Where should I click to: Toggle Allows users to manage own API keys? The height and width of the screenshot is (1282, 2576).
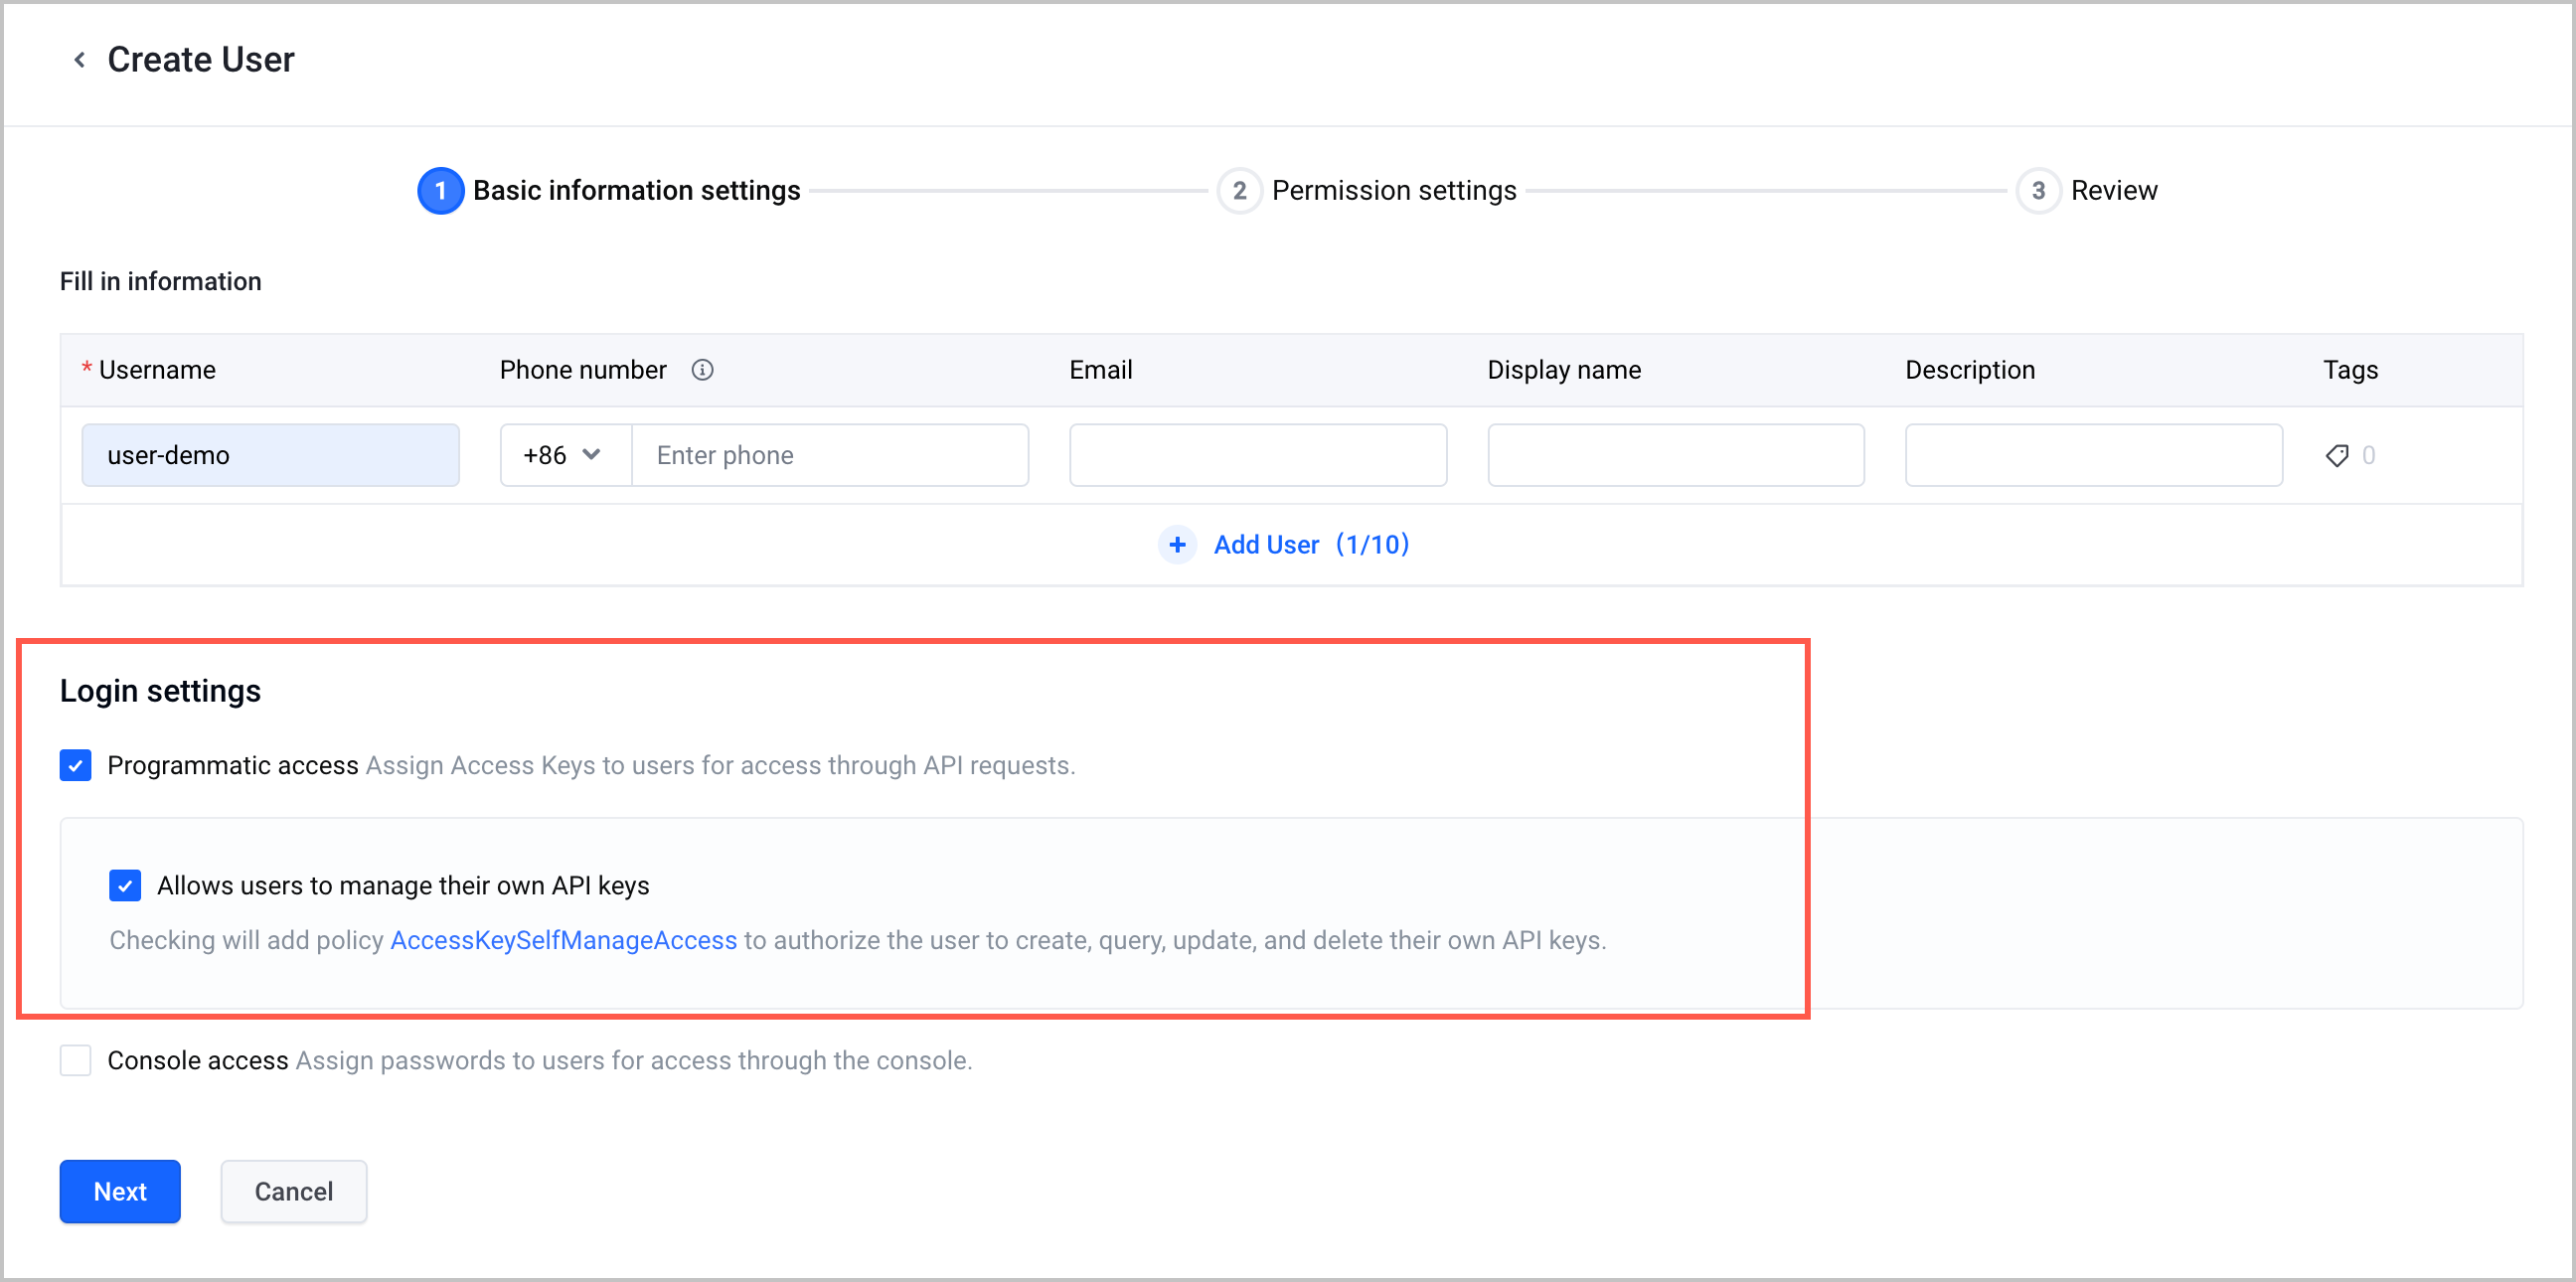(125, 886)
